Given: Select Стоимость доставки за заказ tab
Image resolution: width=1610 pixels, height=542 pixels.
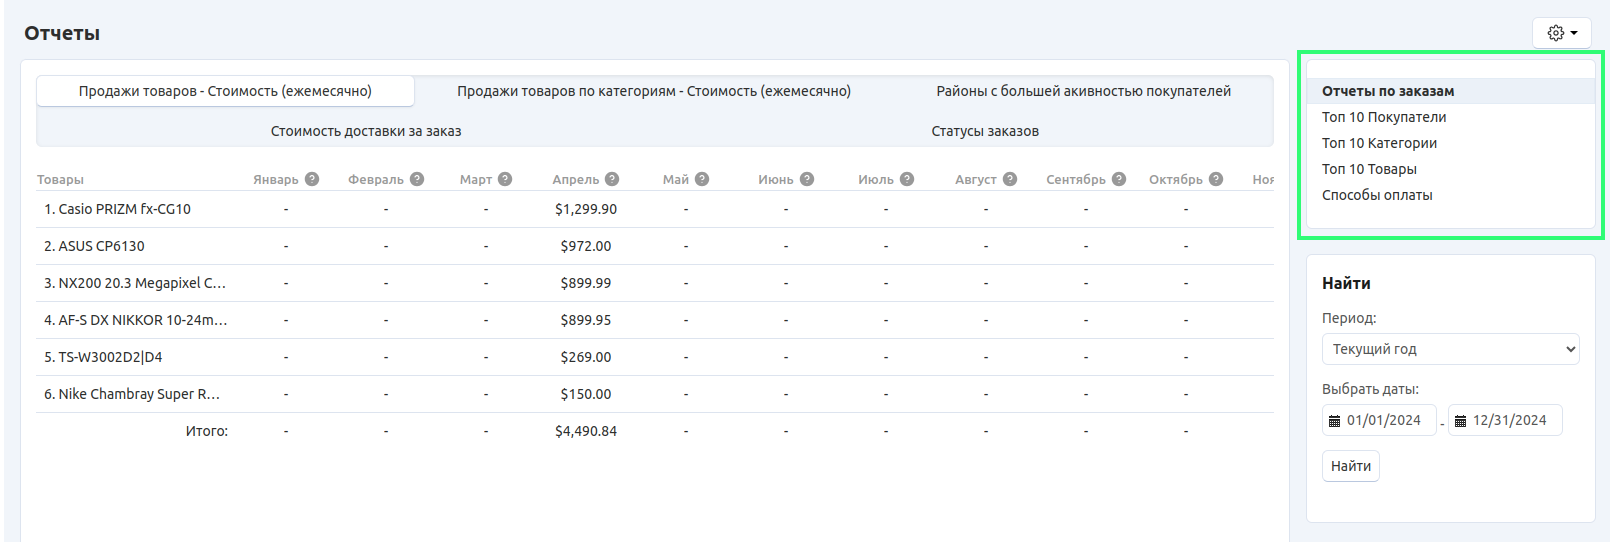Looking at the screenshot, I should 366,131.
